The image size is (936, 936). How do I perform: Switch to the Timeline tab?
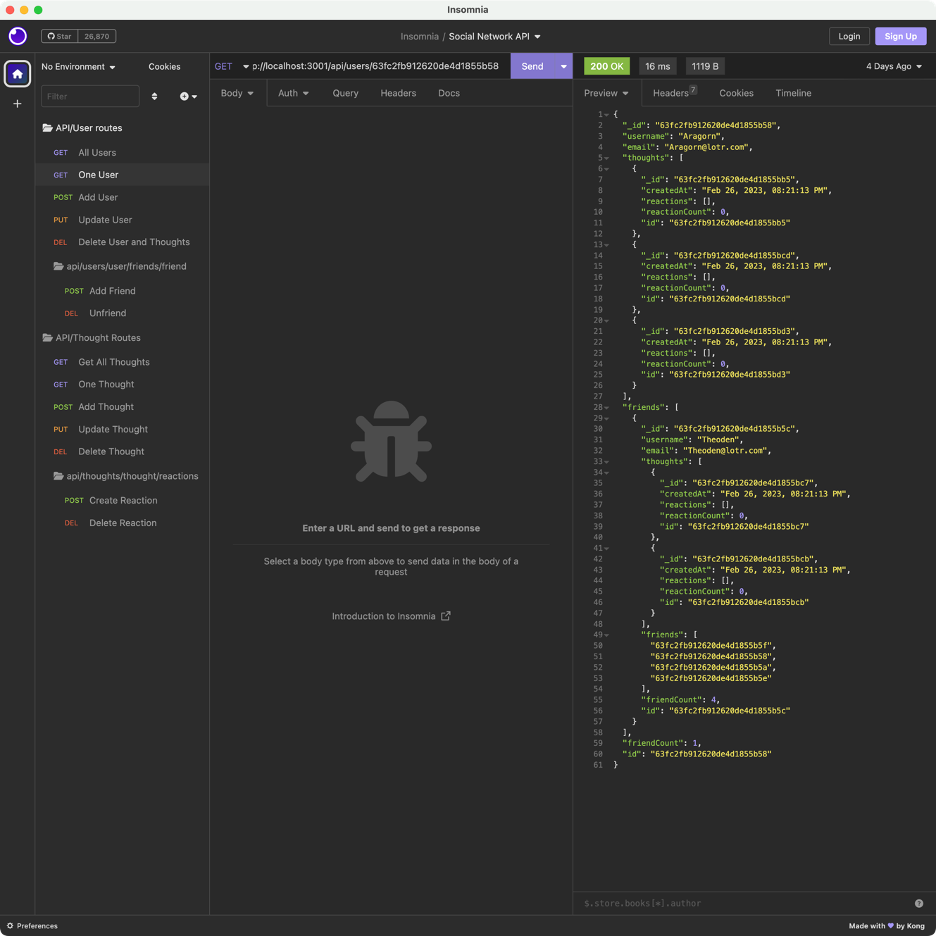[x=793, y=92]
